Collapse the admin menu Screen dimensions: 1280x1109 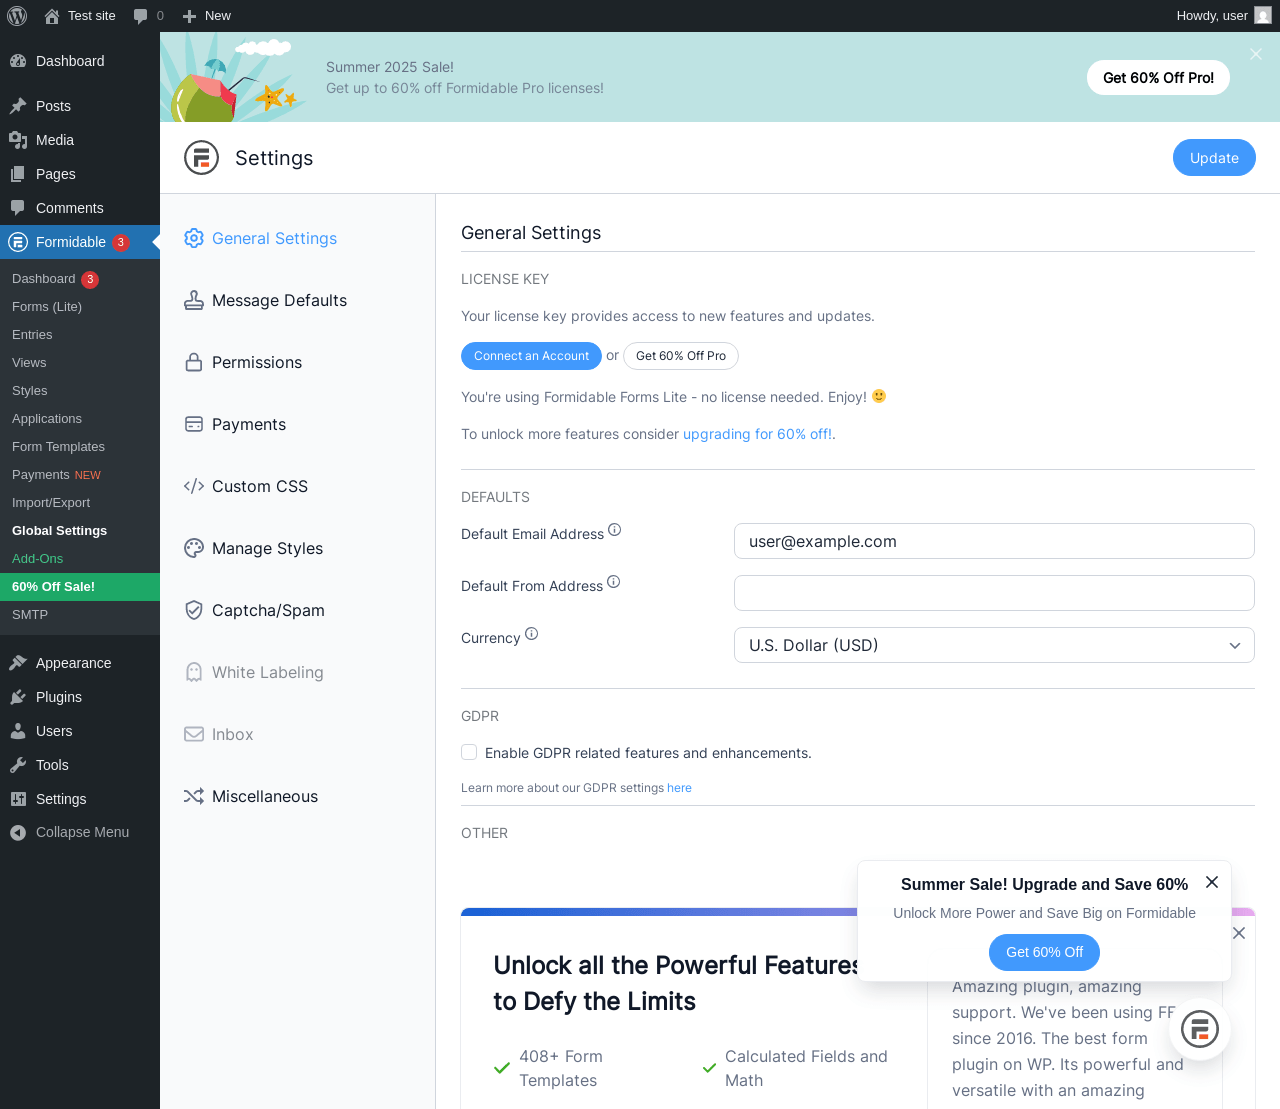point(80,832)
